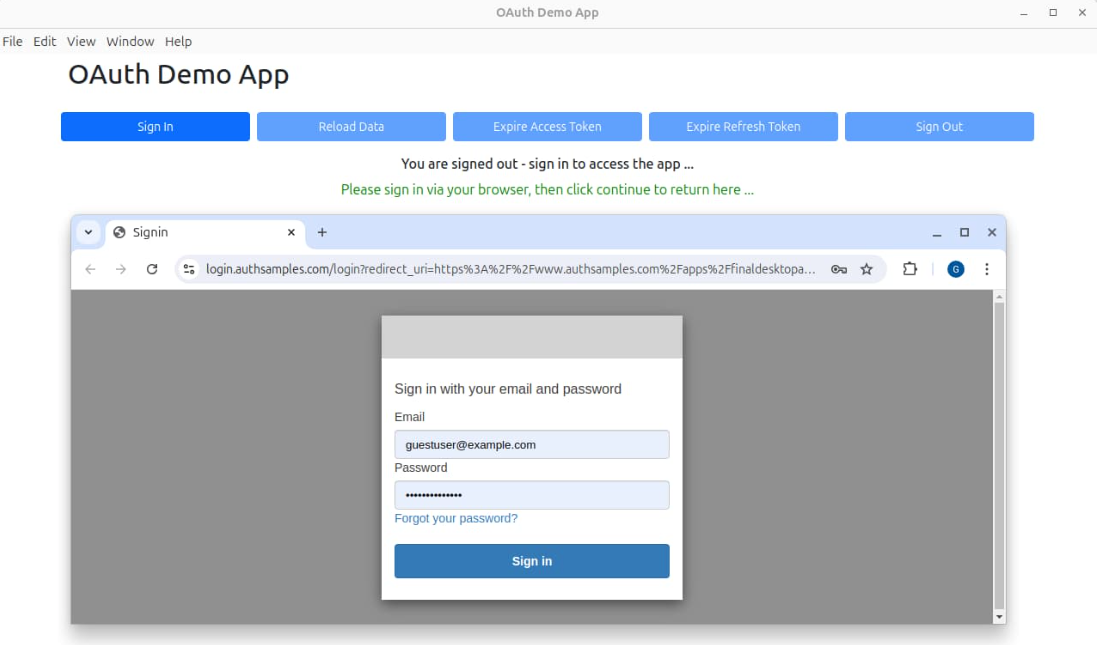Click the Reload Data button
This screenshot has width=1097, height=645.
coord(351,127)
